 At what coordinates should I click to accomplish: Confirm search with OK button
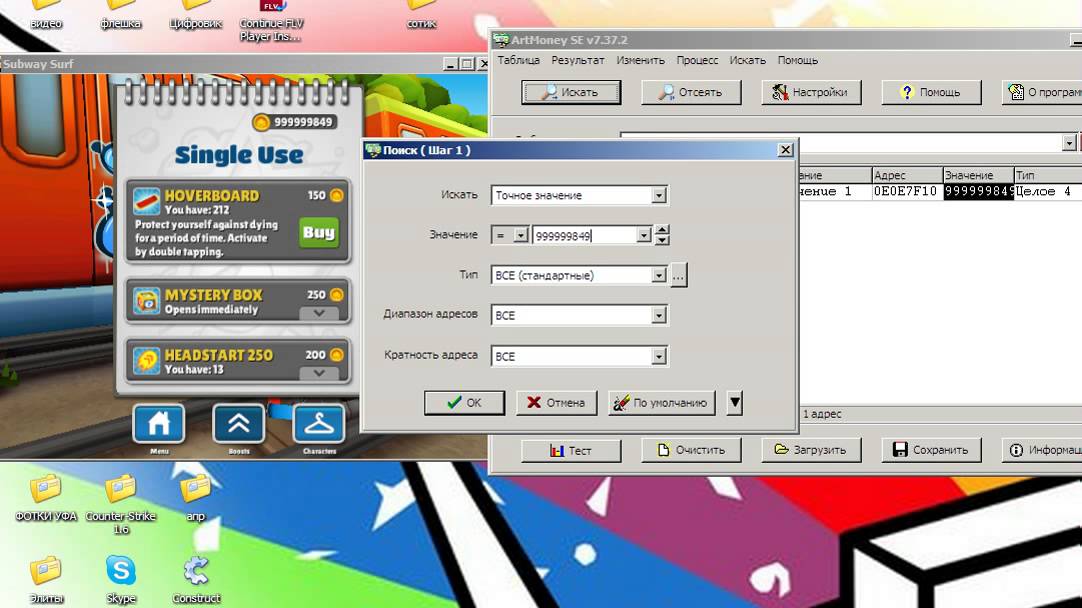pyautogui.click(x=464, y=402)
